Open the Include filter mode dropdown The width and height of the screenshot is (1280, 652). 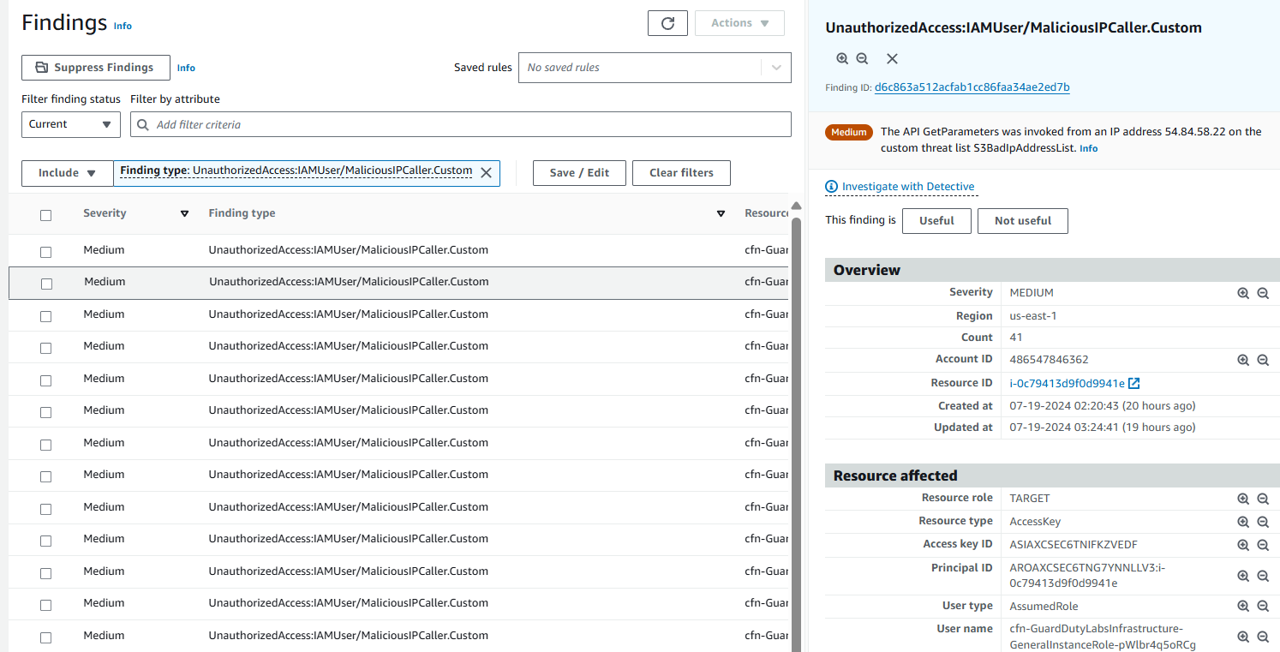(67, 173)
